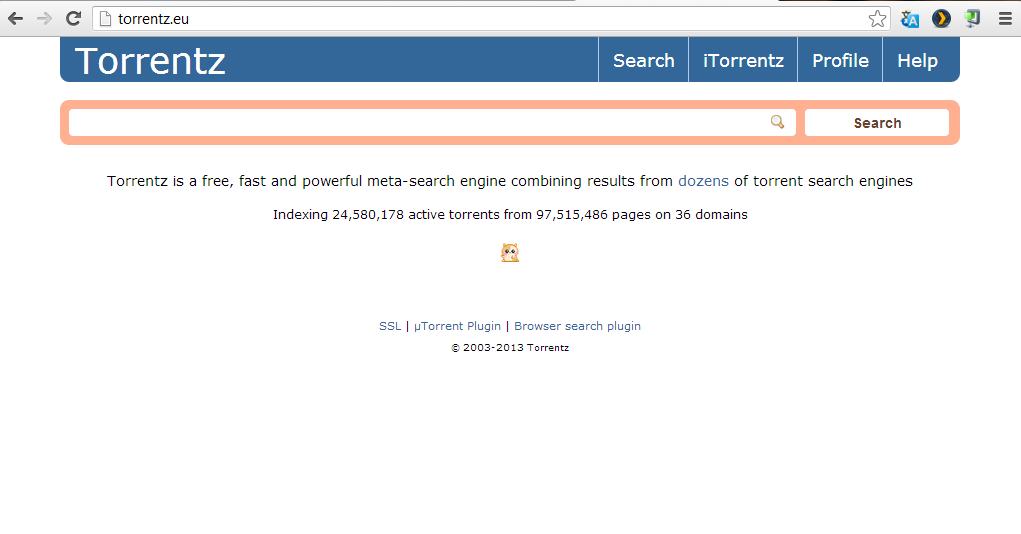Viewport: 1021px width, 534px height.
Task: Open the Help header tab
Action: 917,60
